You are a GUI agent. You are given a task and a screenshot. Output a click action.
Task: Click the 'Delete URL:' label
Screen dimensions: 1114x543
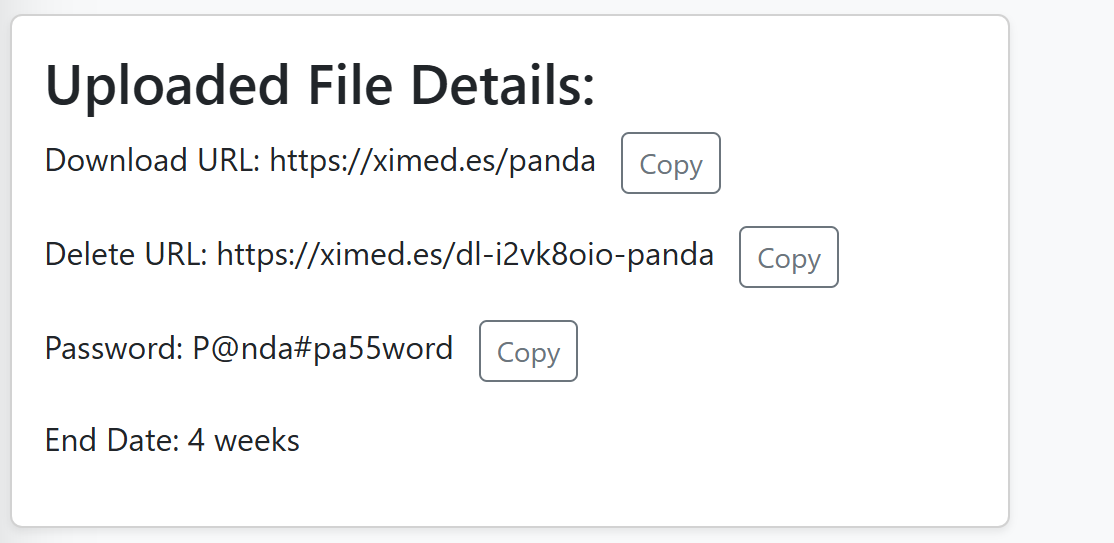click(x=126, y=255)
